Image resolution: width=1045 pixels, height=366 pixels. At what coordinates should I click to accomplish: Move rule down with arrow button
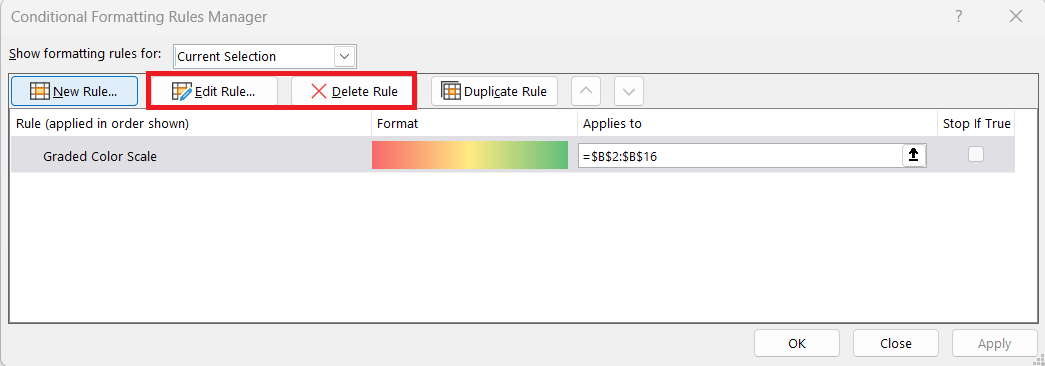point(628,91)
